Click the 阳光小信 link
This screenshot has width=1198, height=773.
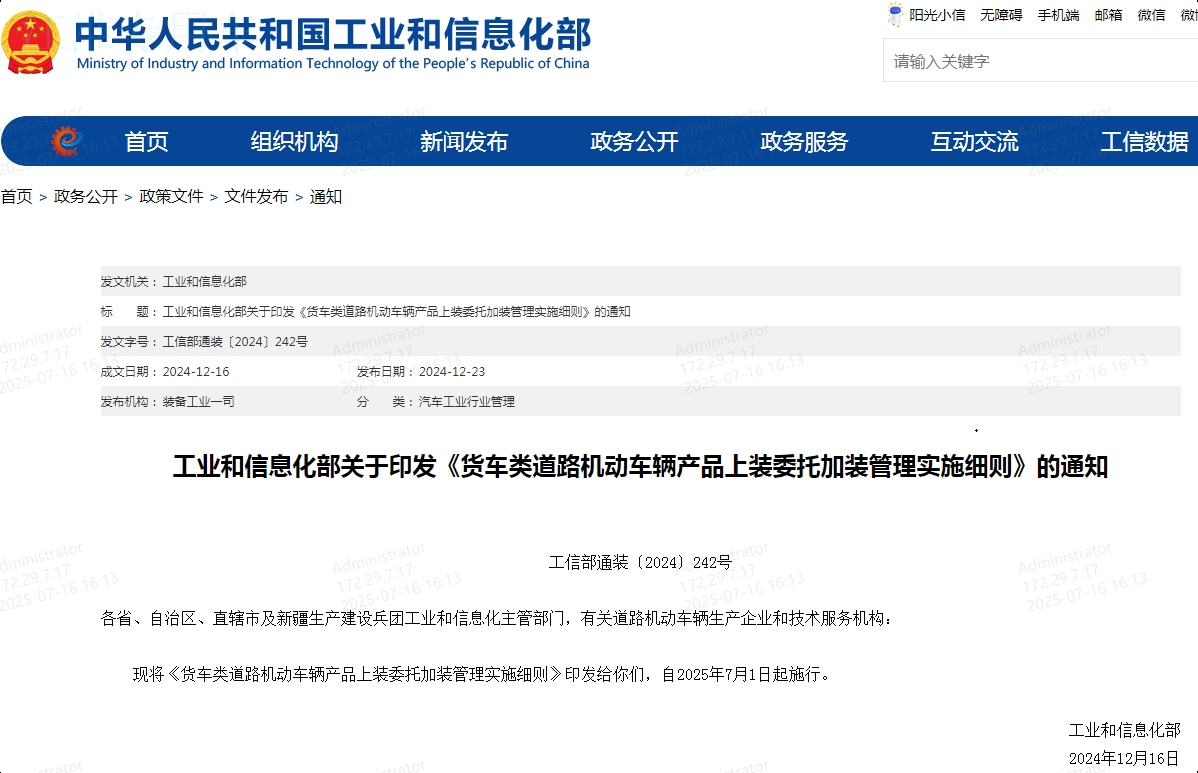click(937, 15)
